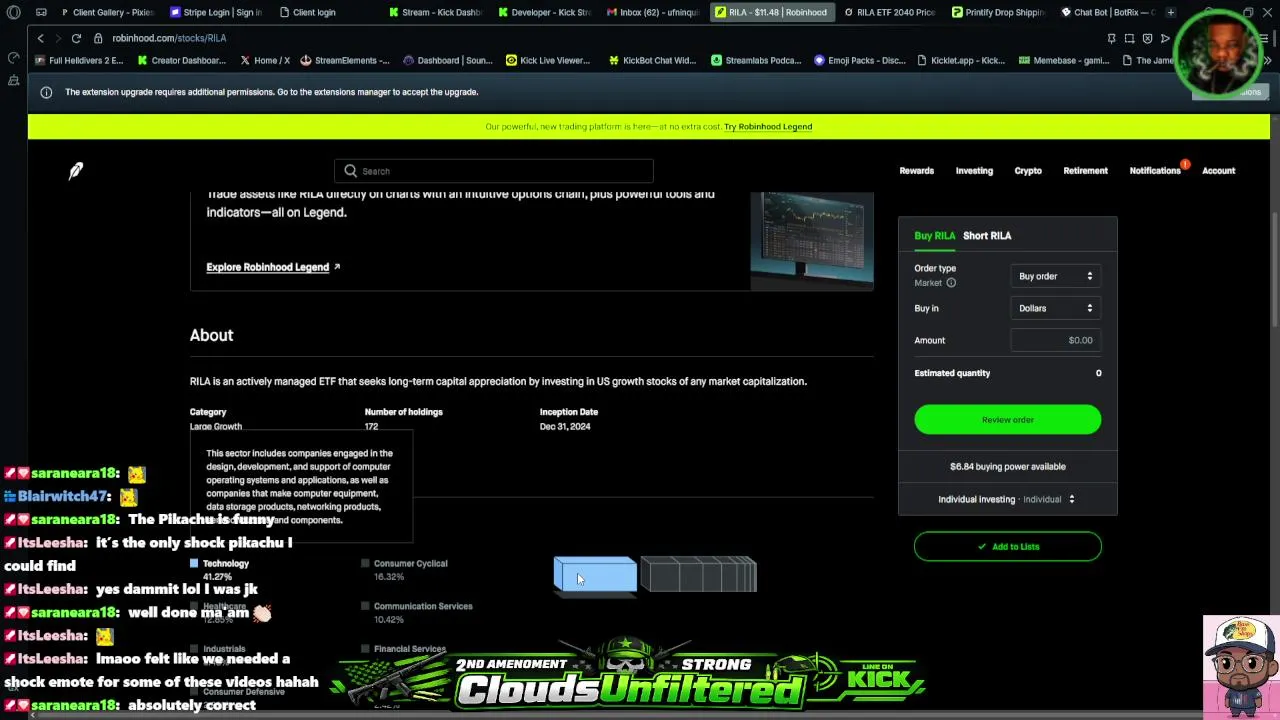Open the Dashboard | Sound bookmark
The width and height of the screenshot is (1280, 720).
click(x=447, y=60)
